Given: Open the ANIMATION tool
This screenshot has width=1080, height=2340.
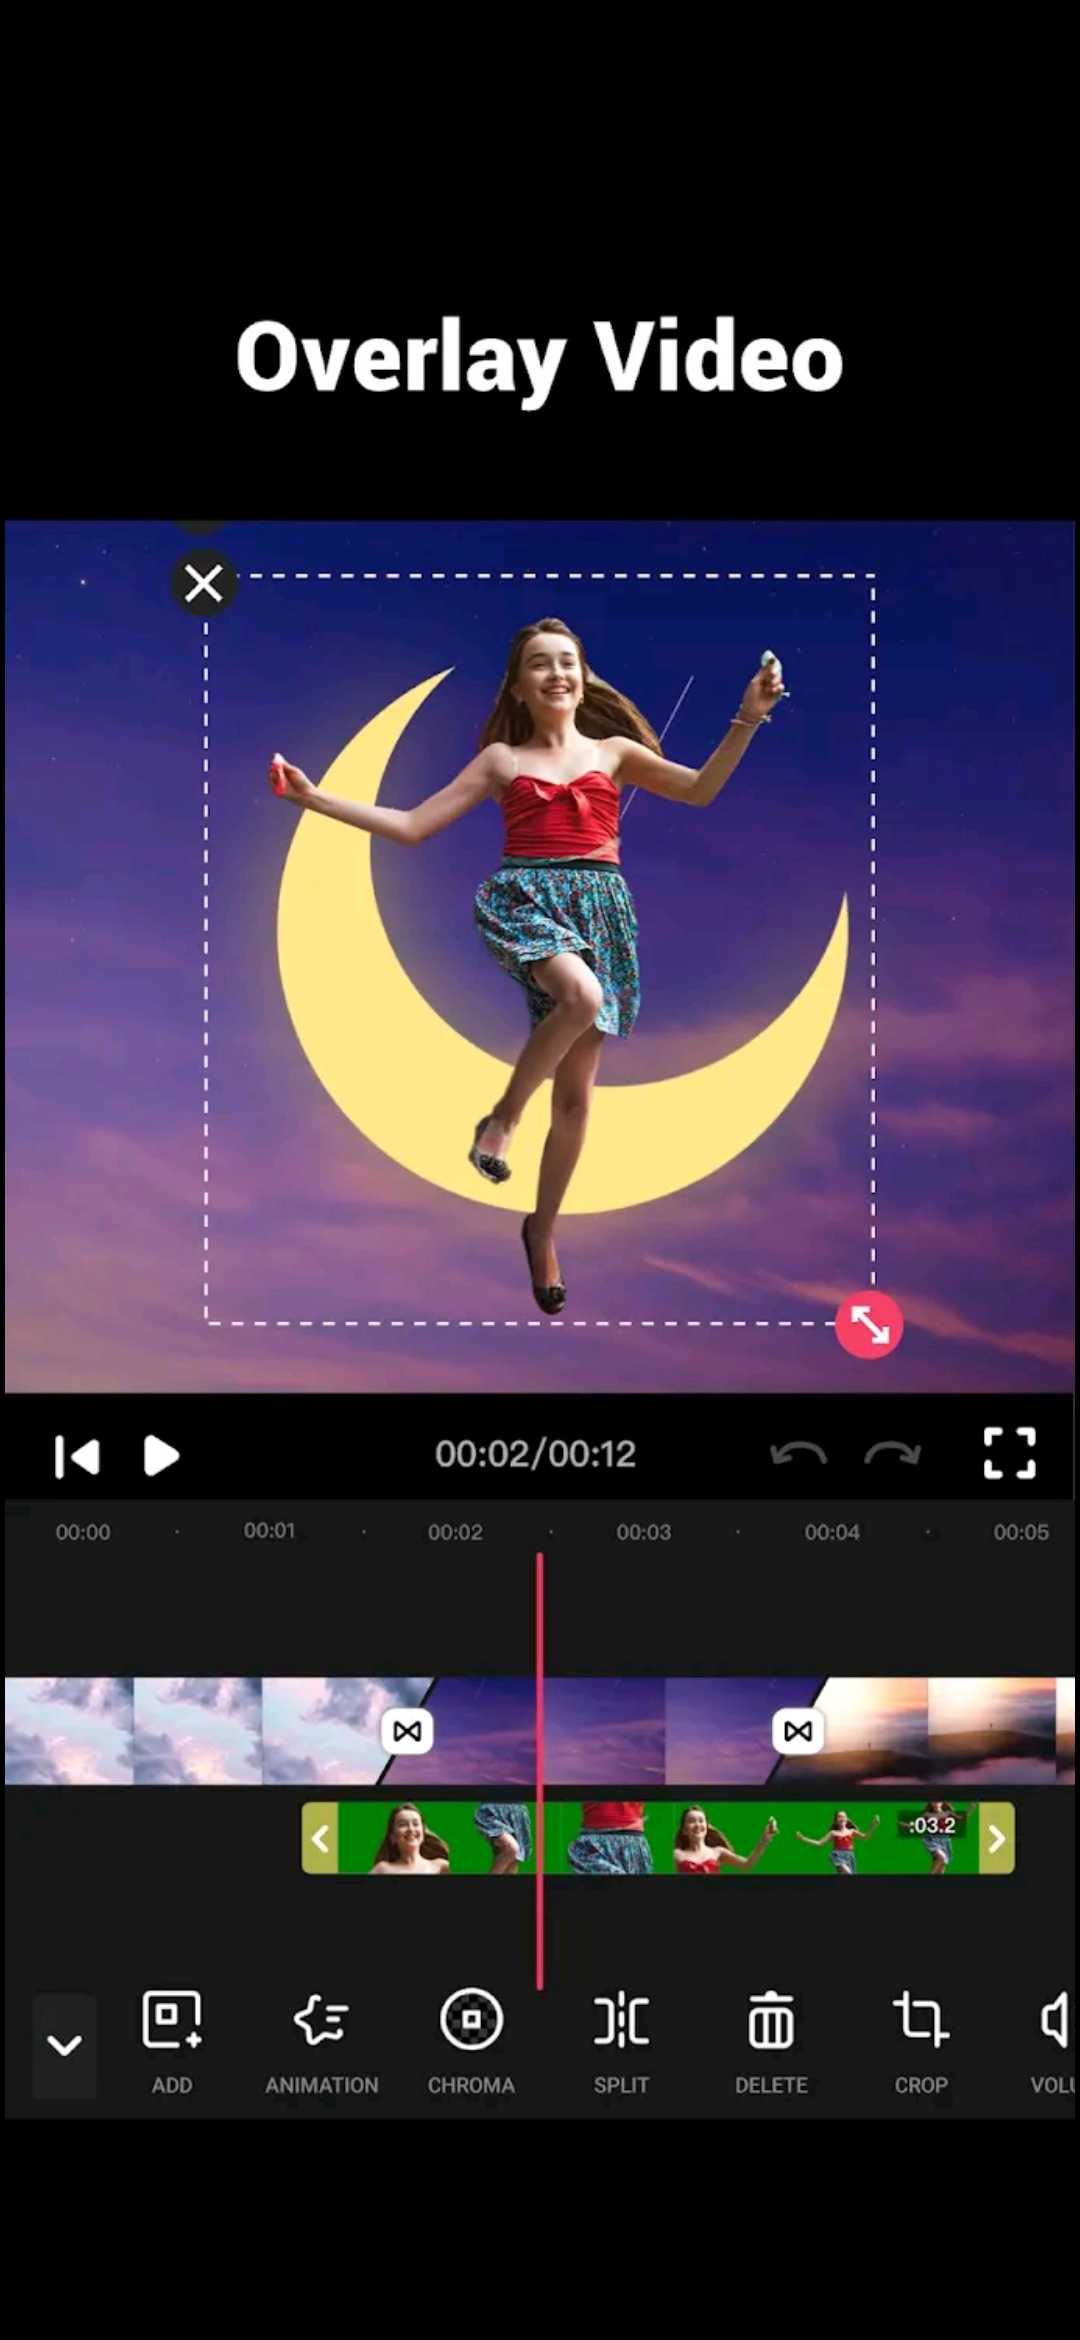Looking at the screenshot, I should (321, 2042).
